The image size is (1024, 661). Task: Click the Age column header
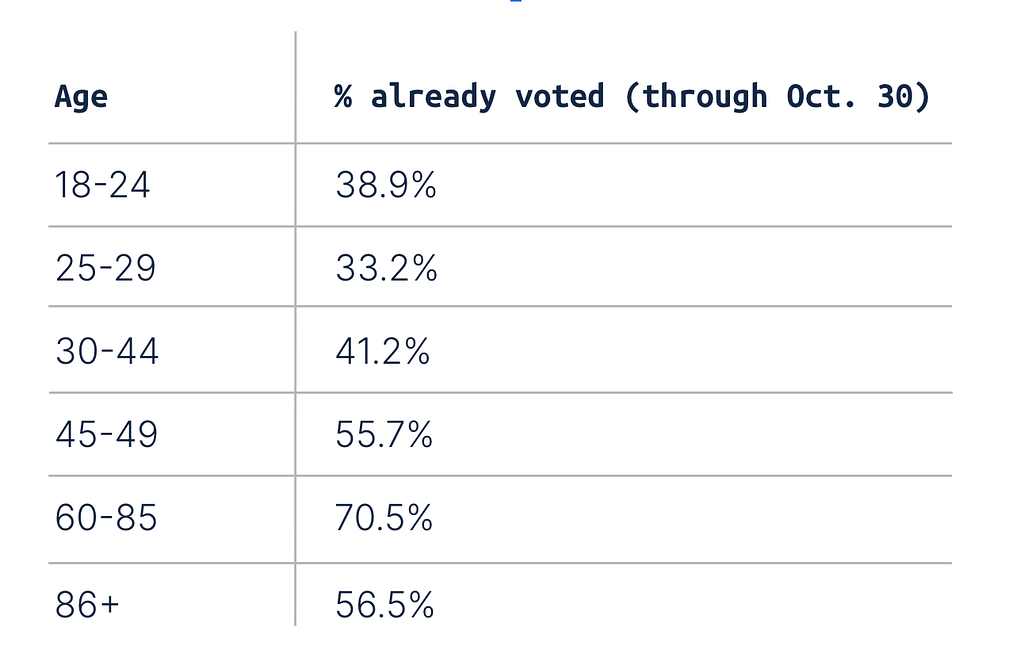[81, 97]
